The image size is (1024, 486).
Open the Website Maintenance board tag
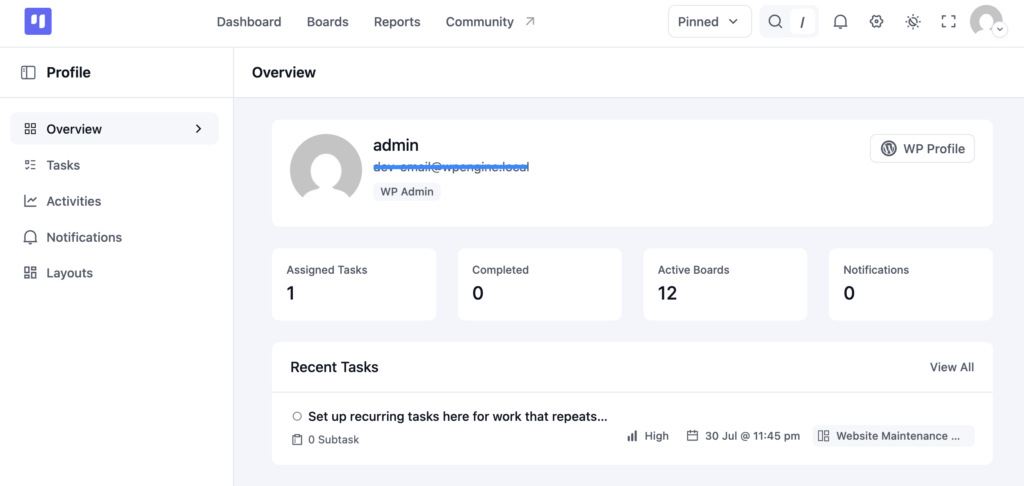click(893, 436)
